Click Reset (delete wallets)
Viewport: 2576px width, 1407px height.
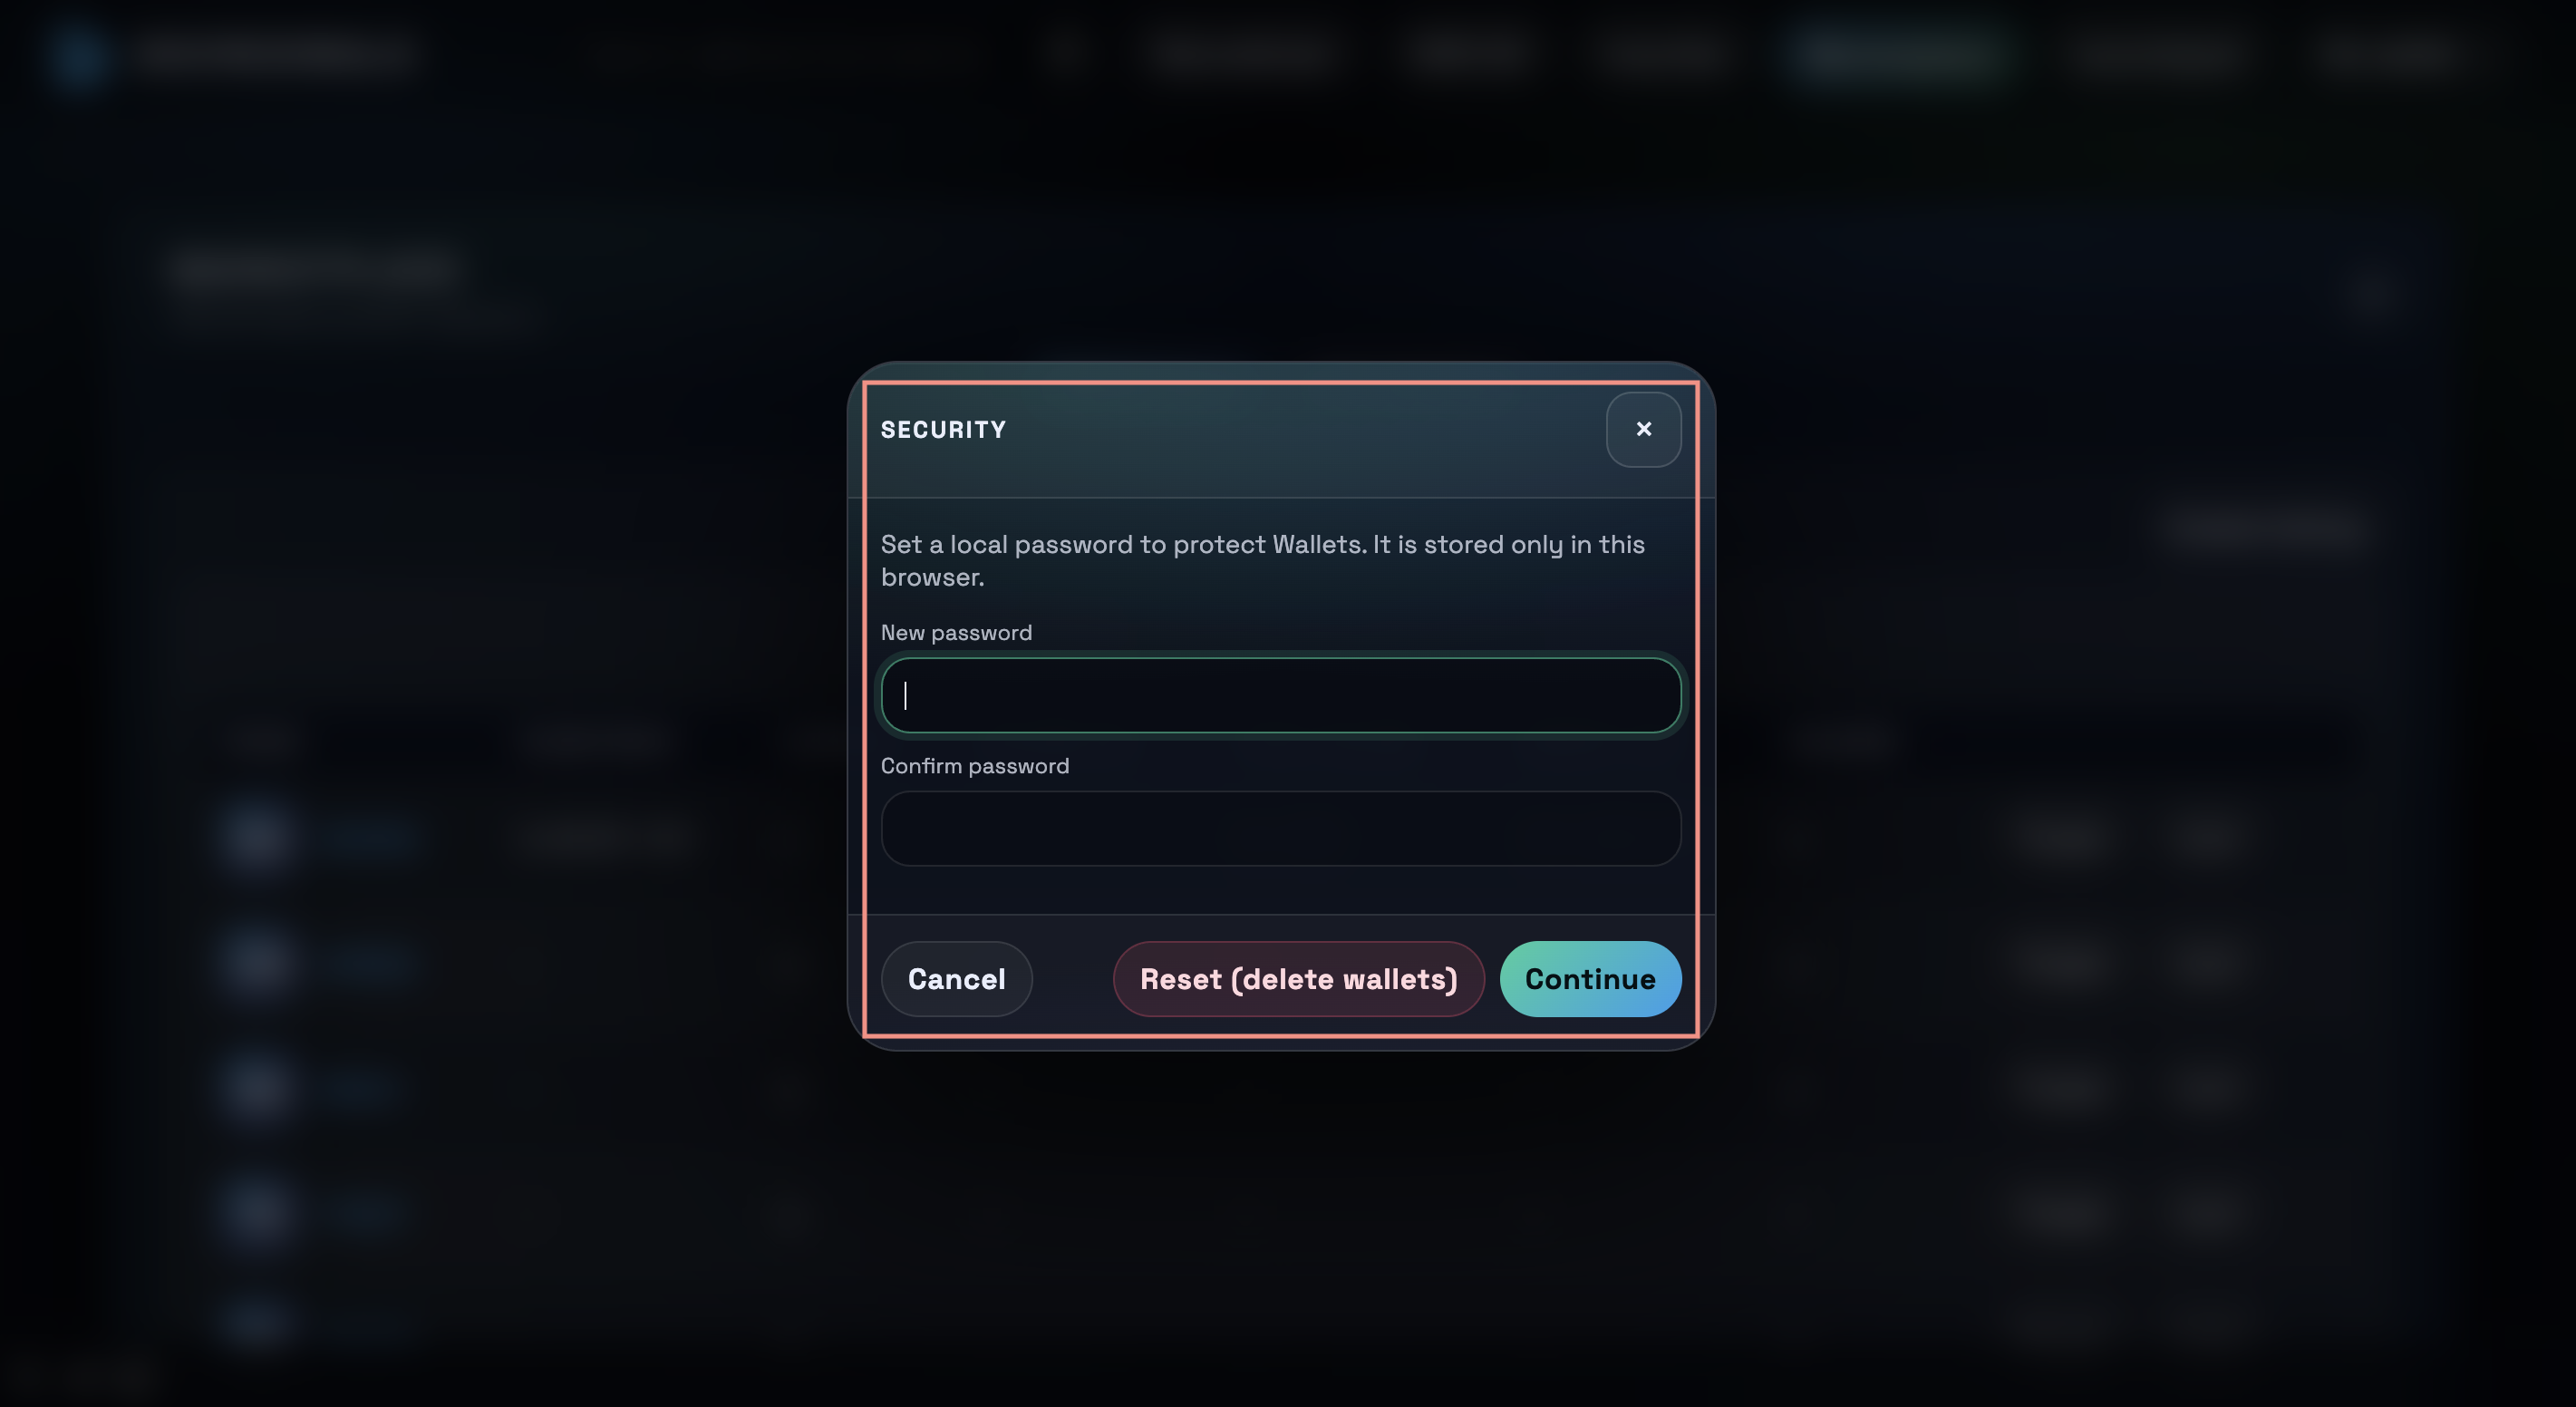coord(1297,979)
